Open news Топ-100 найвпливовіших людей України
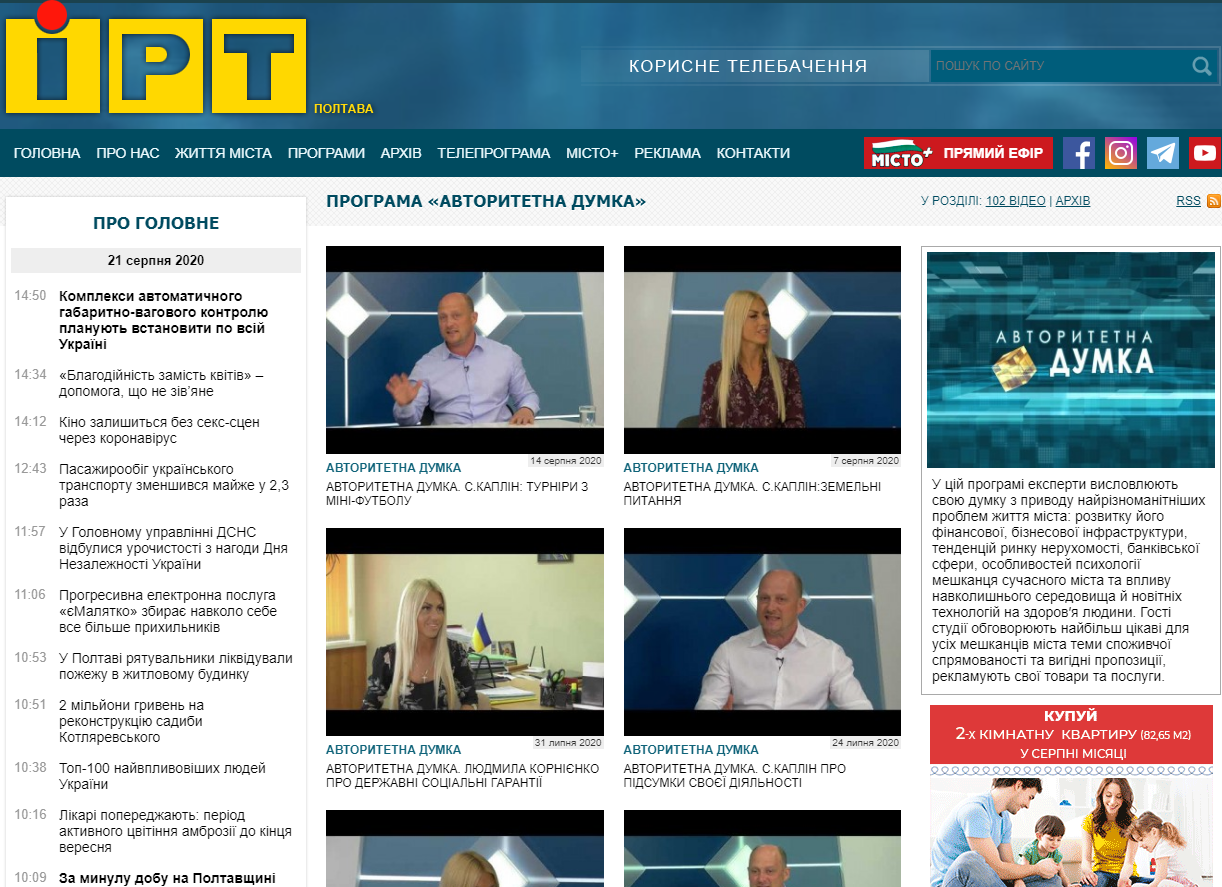The image size is (1222, 887). pos(162,776)
